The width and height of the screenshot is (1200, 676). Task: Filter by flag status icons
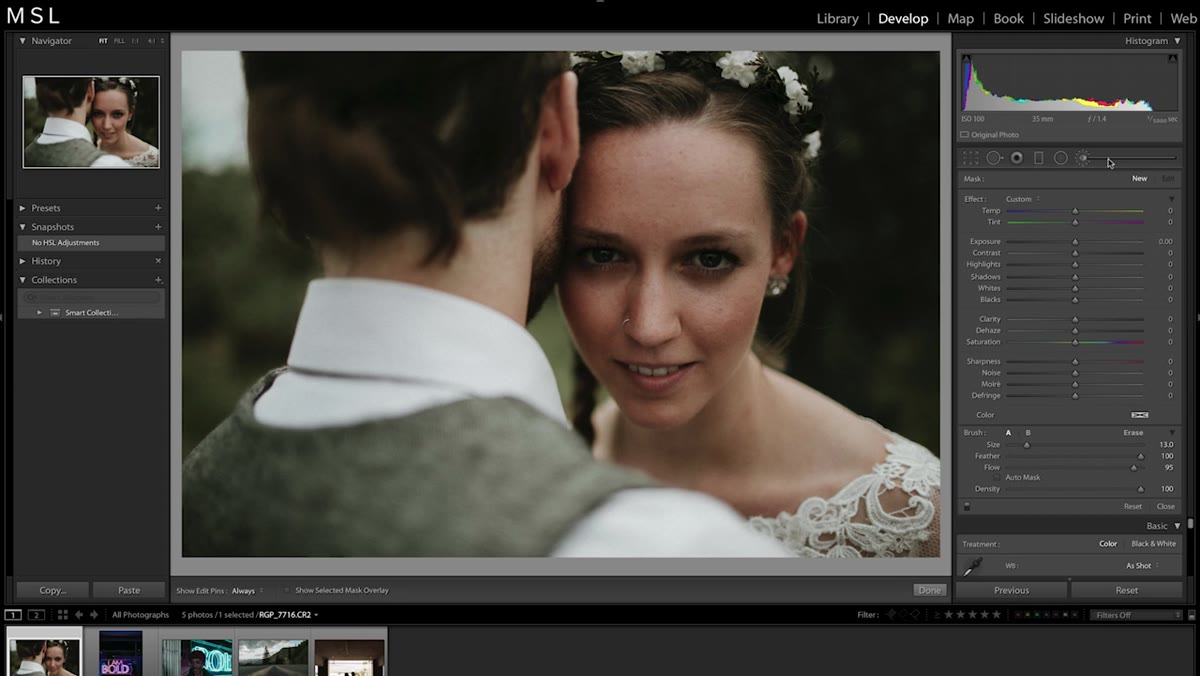coord(905,615)
